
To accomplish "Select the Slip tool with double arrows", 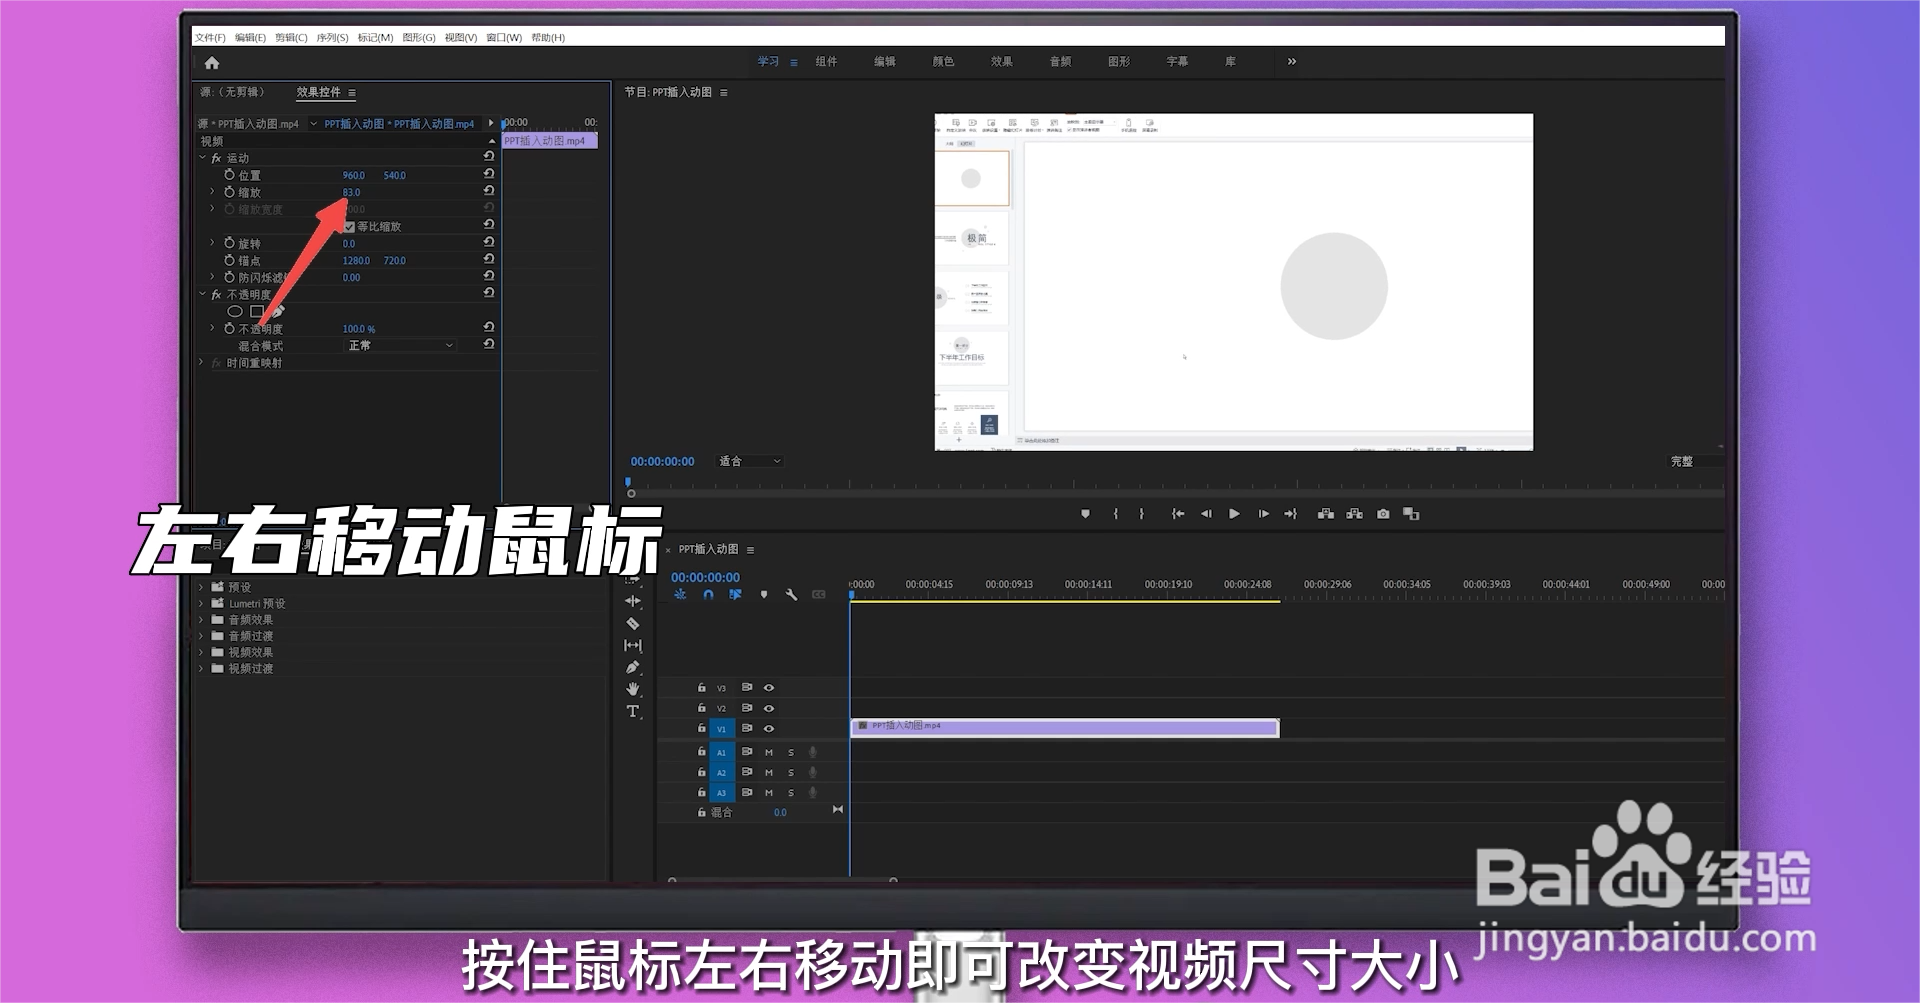I will pyautogui.click(x=633, y=645).
